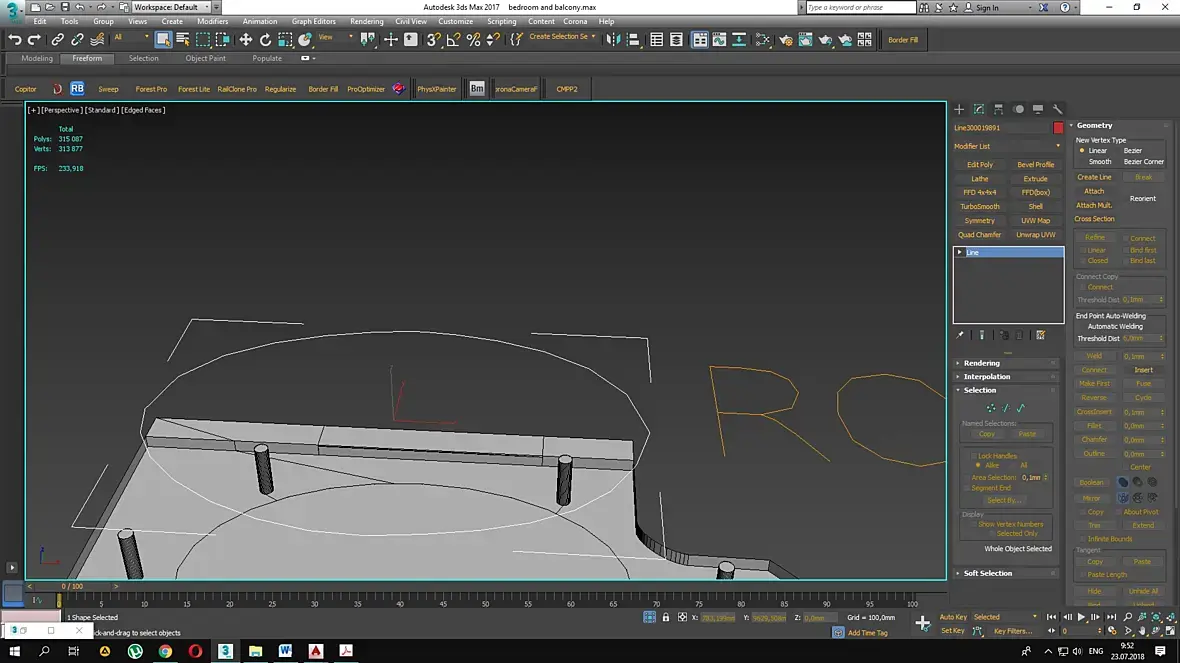
Task: Open the Modifier List dropdown
Action: point(1007,146)
